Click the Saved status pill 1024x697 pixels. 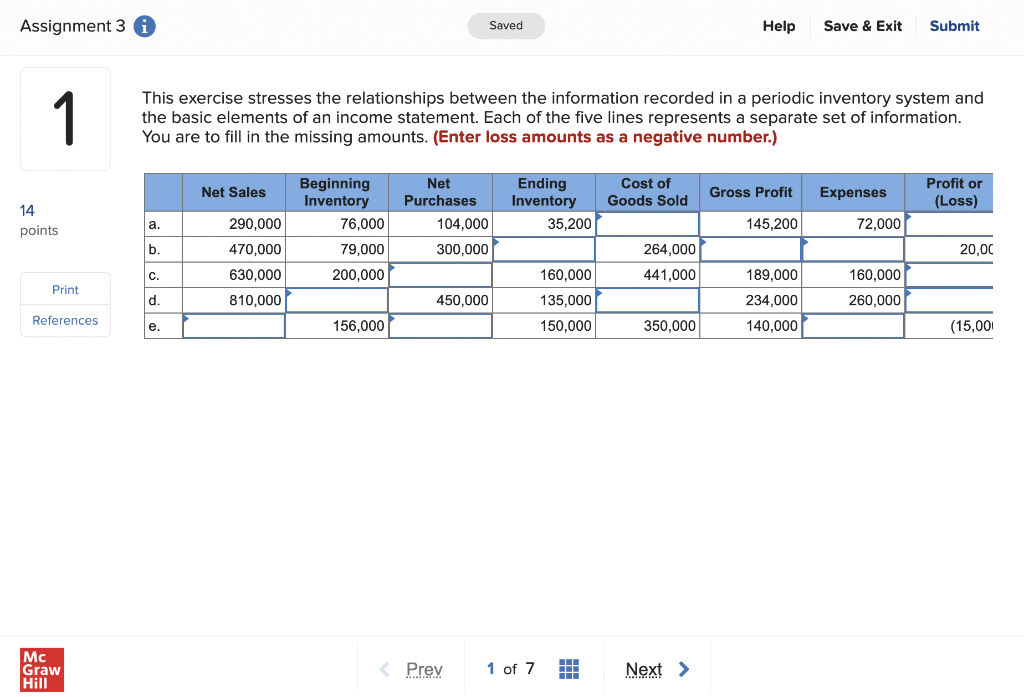(506, 26)
